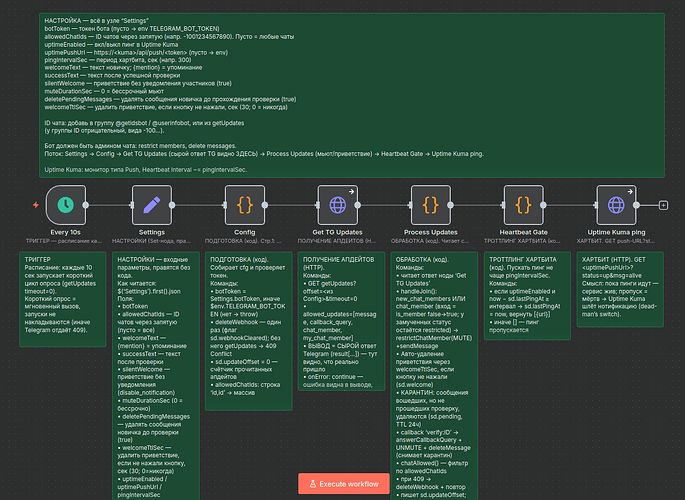Select the ОБРАБОТКА (код) sticky note
This screenshot has width=685, height=500.
tap(434, 376)
